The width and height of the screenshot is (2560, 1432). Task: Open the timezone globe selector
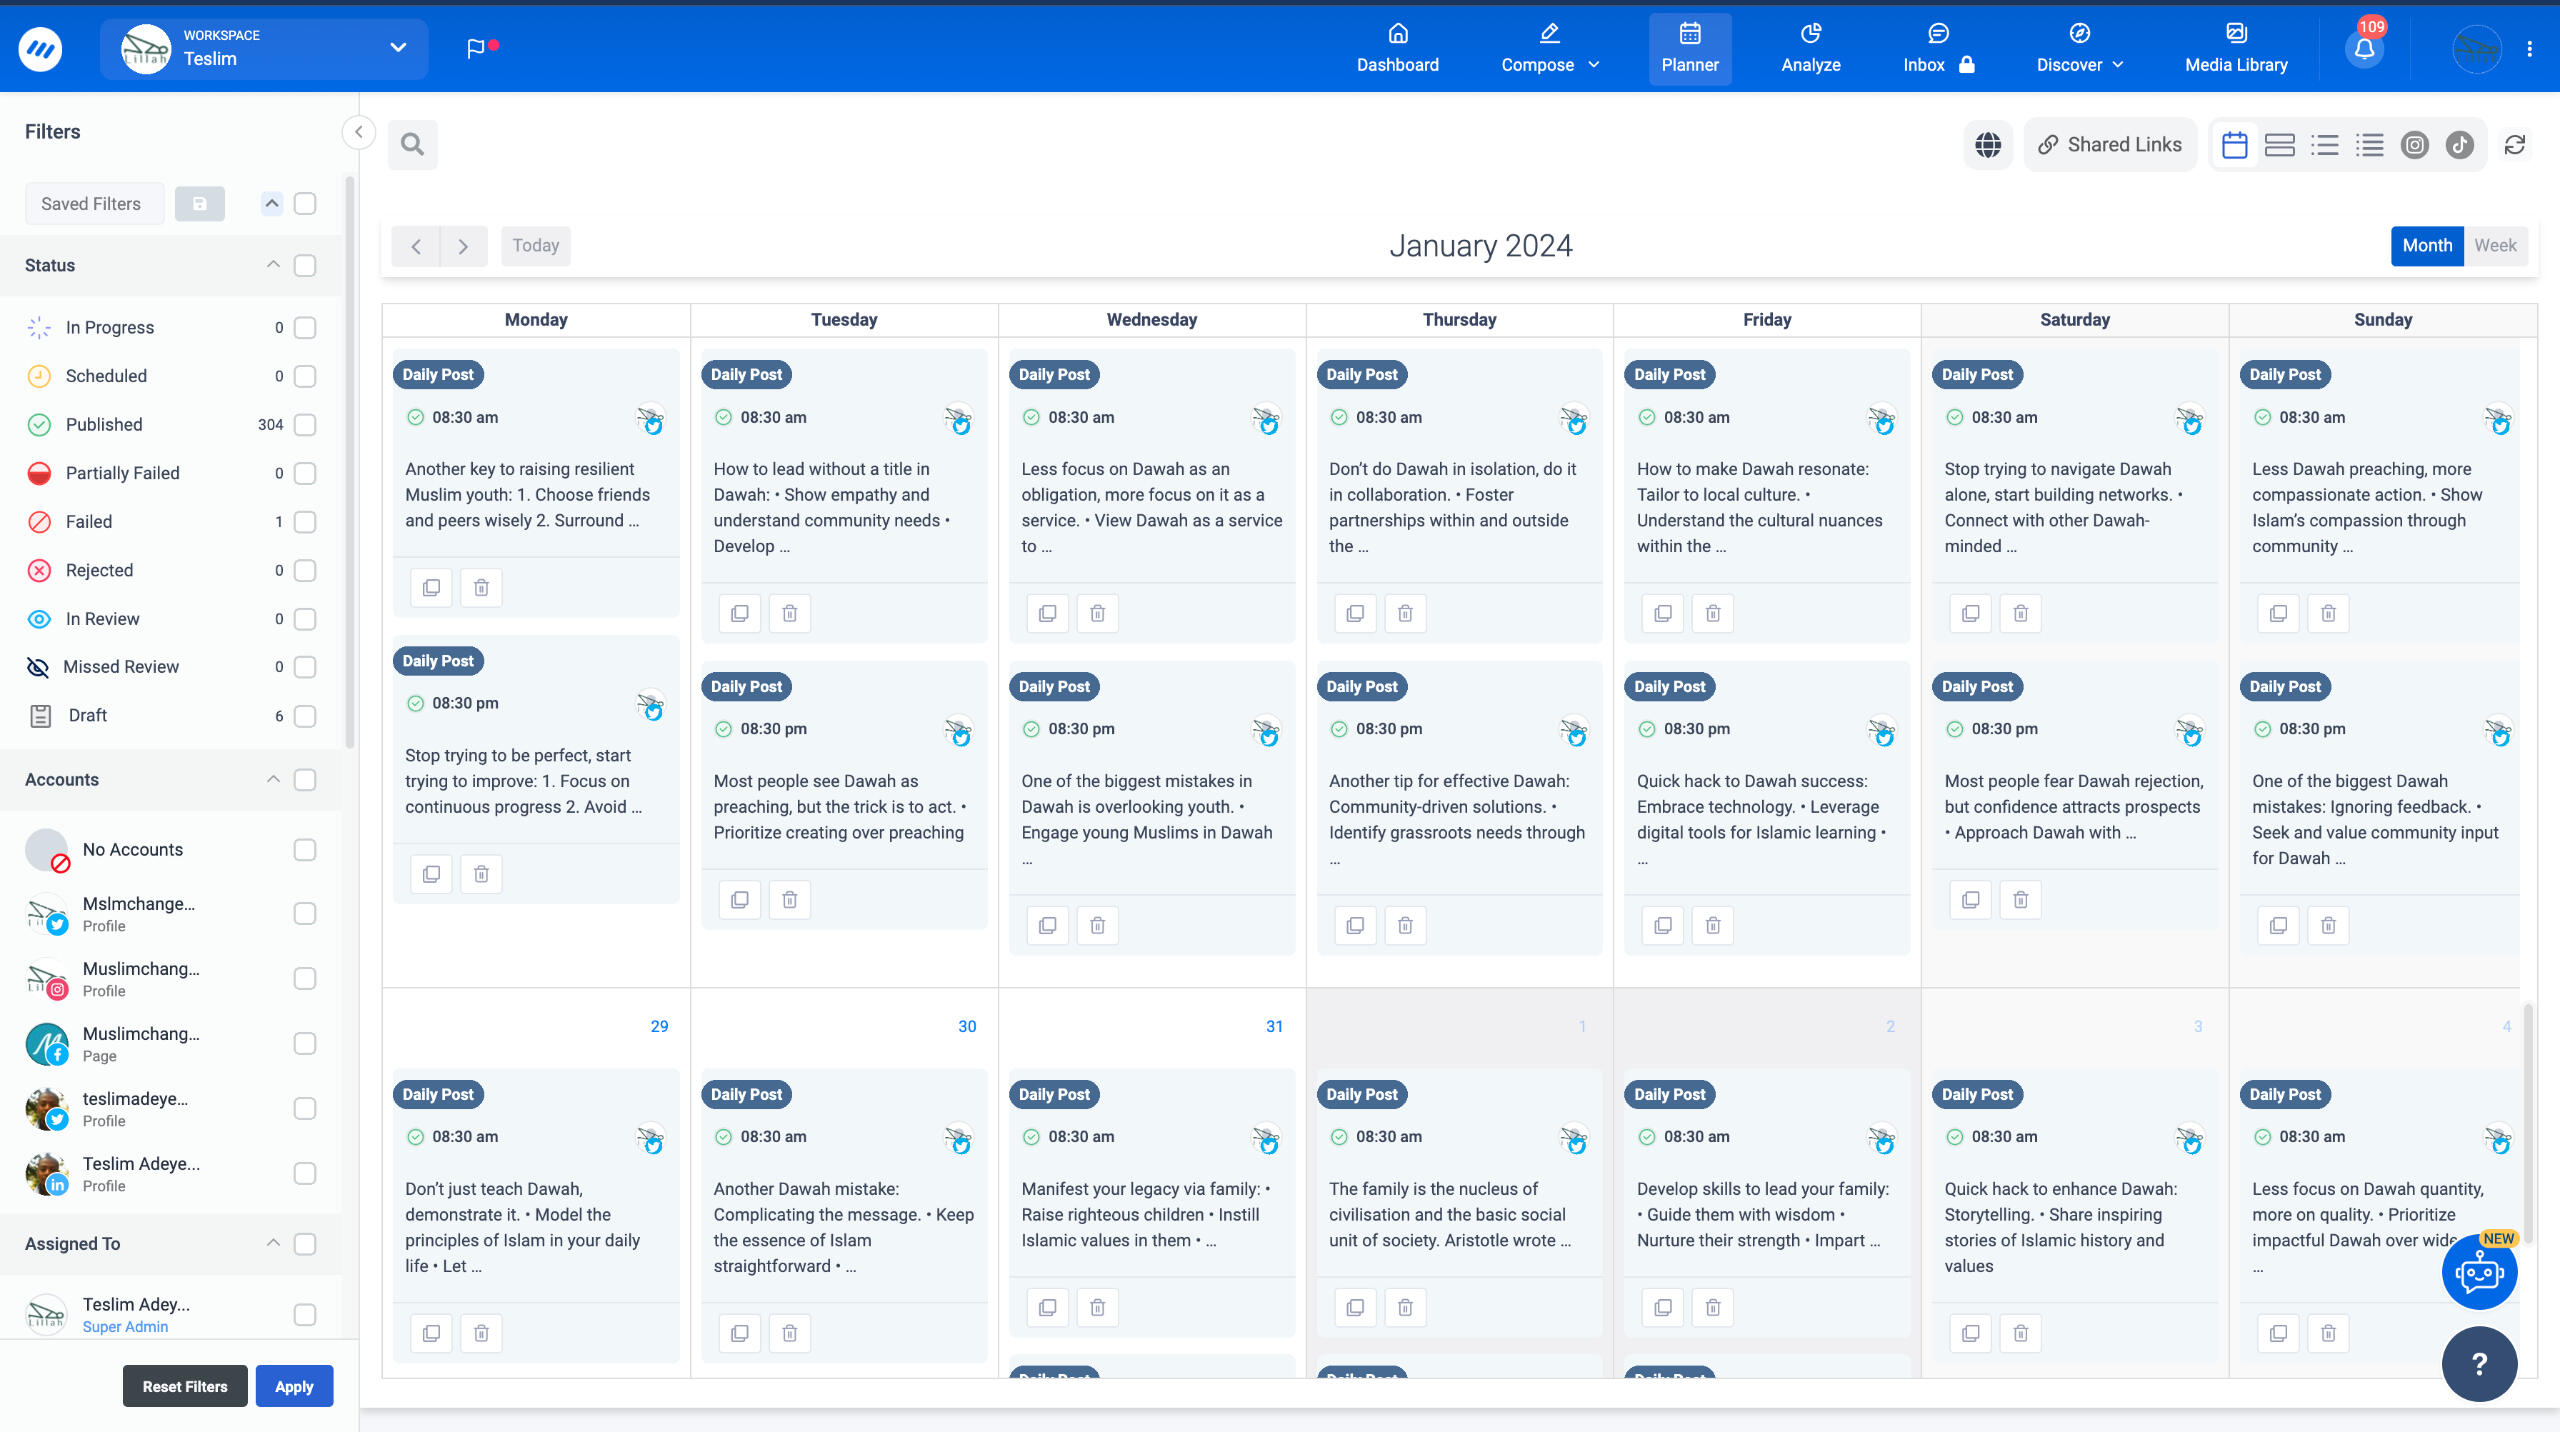(x=1987, y=145)
